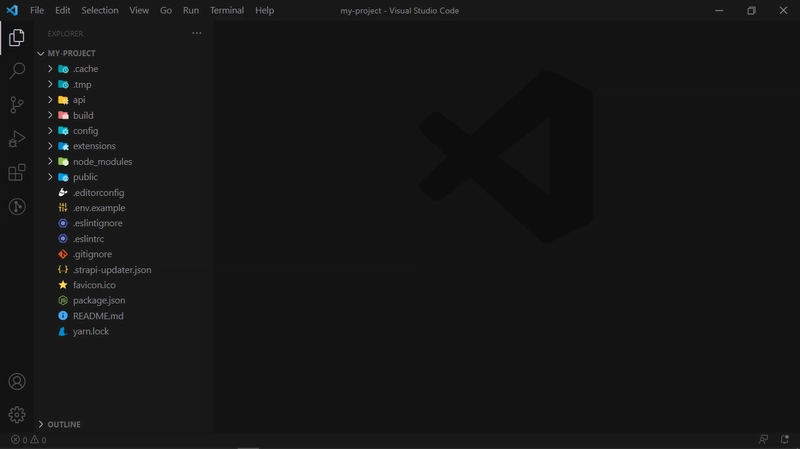Restore down the VS Code window
Viewport: 800px width, 449px height.
point(751,10)
